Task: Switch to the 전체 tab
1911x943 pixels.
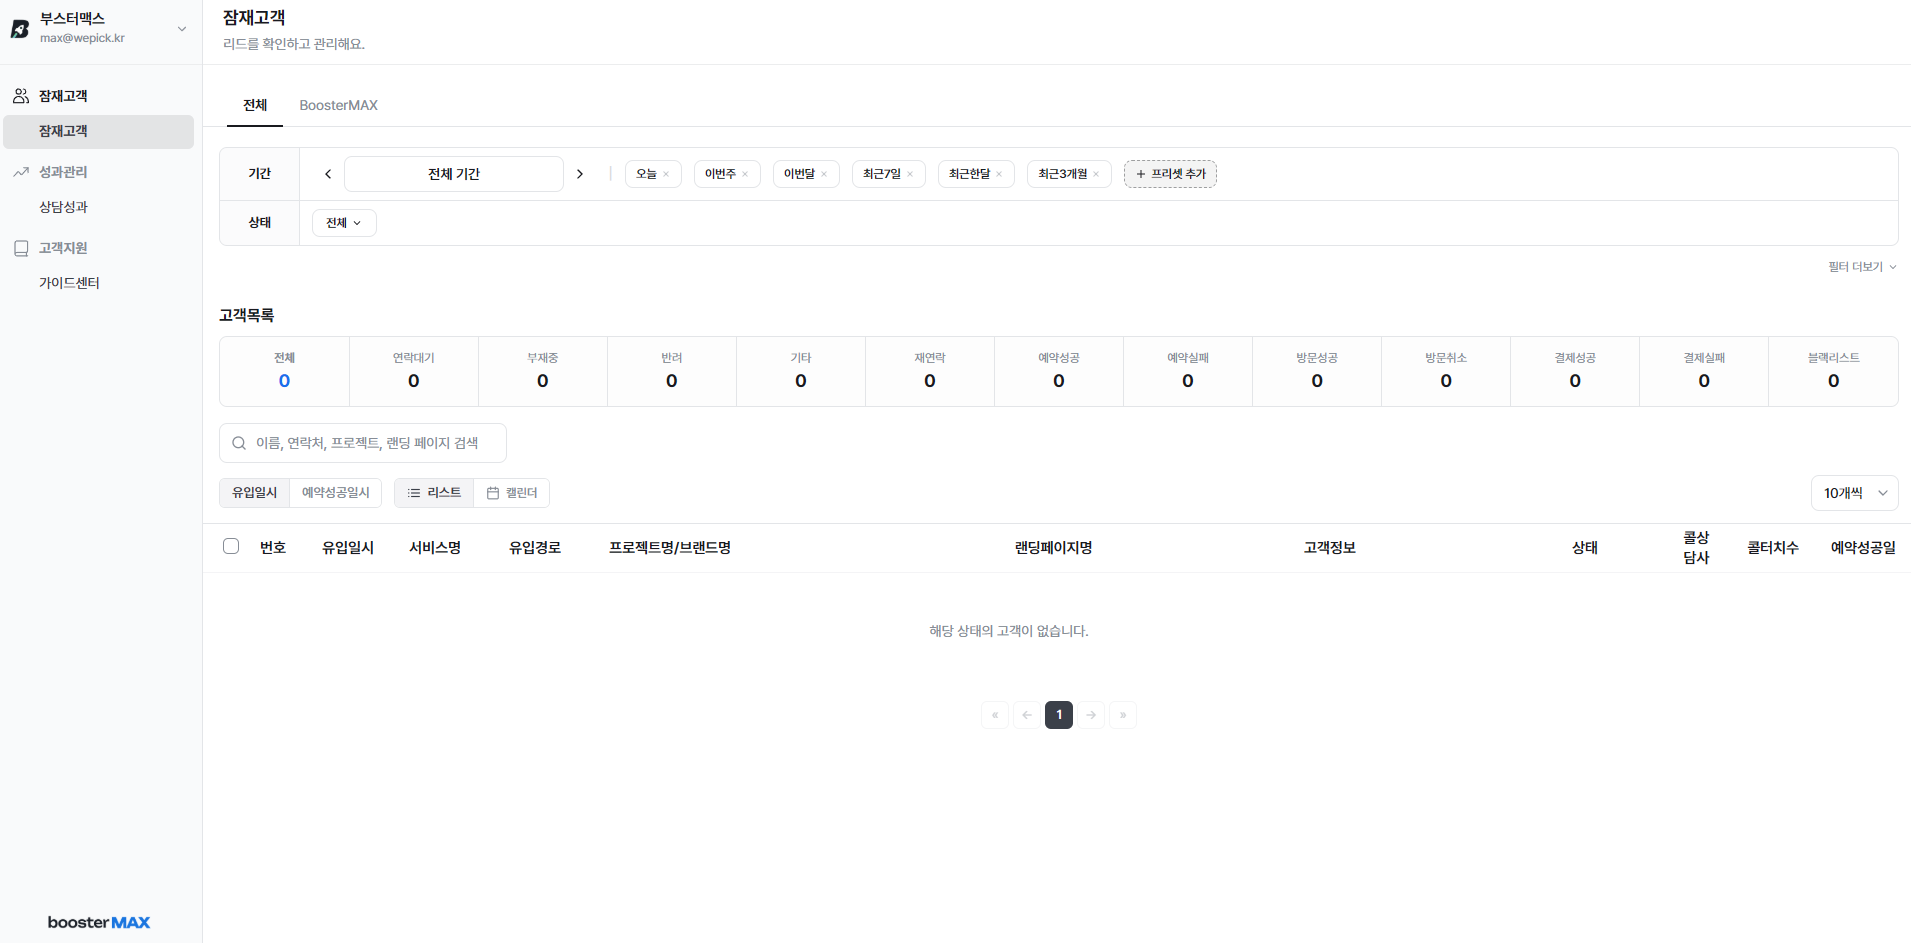Action: point(255,105)
